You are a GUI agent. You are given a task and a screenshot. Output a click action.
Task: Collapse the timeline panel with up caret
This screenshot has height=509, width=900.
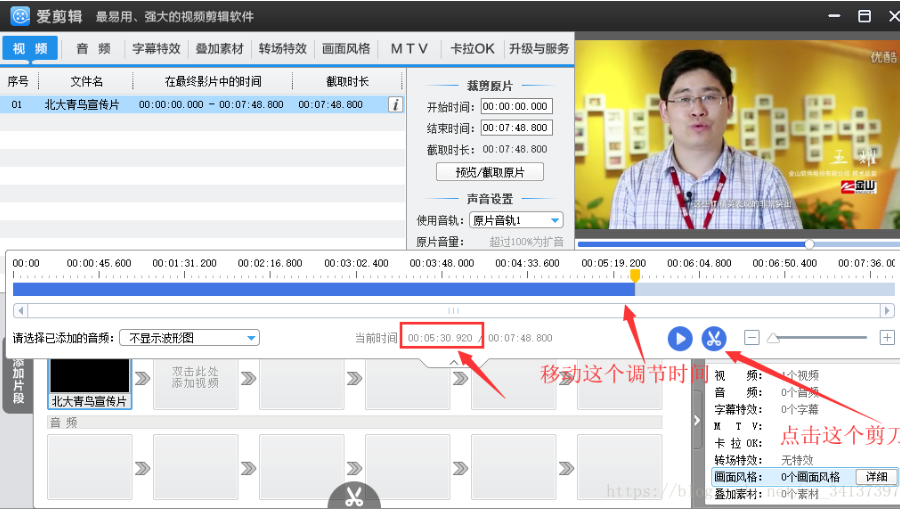(x=453, y=362)
